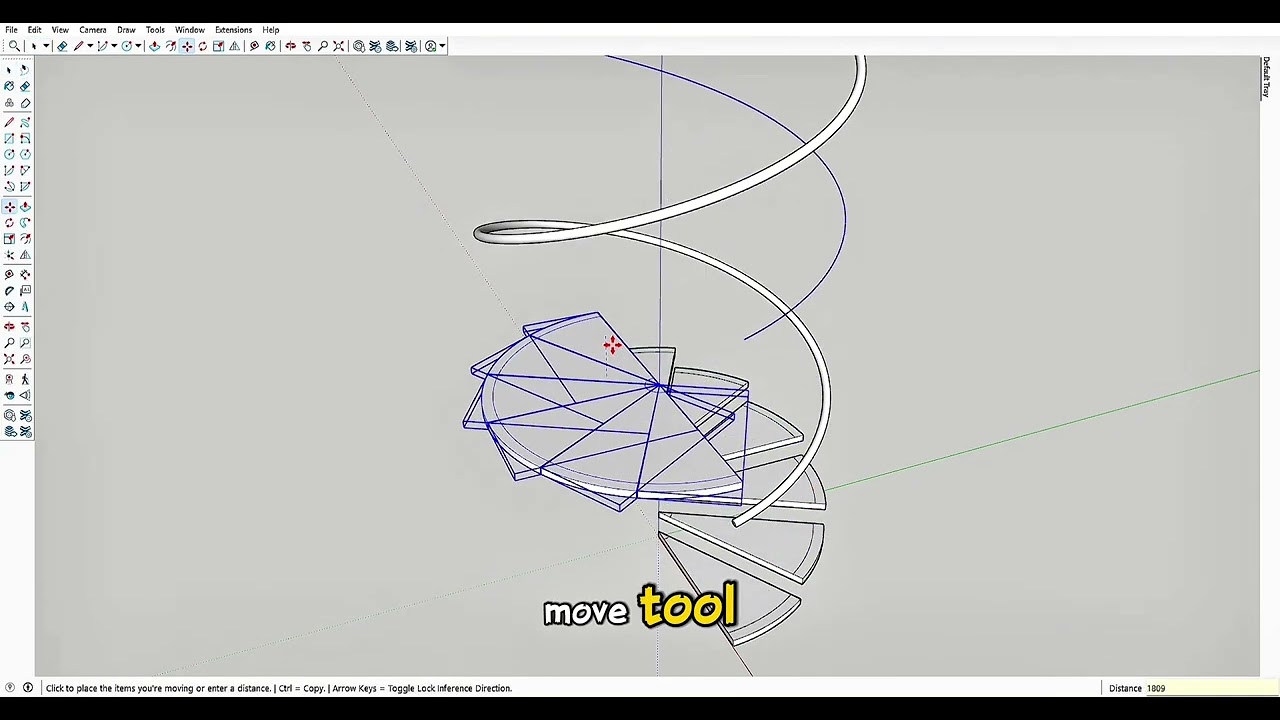Select the active Move tool in top toolbar
Screen dimensions: 1280x720
[x=186, y=46]
